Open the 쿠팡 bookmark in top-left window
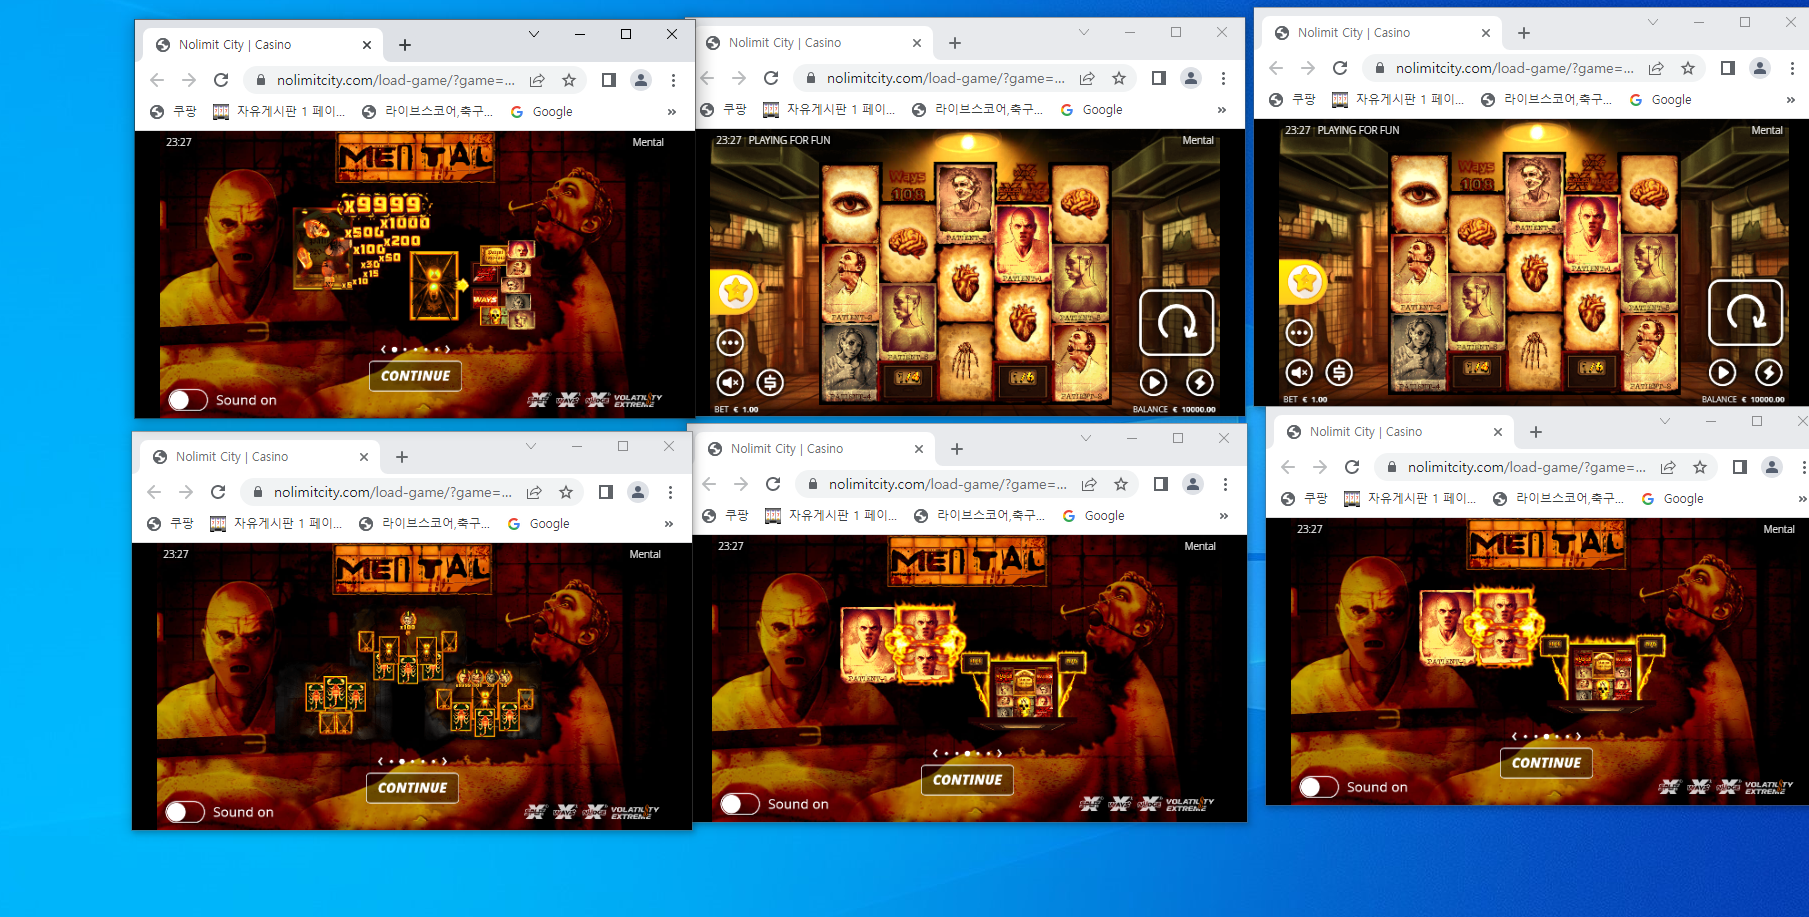The height and width of the screenshot is (917, 1809). click(173, 112)
